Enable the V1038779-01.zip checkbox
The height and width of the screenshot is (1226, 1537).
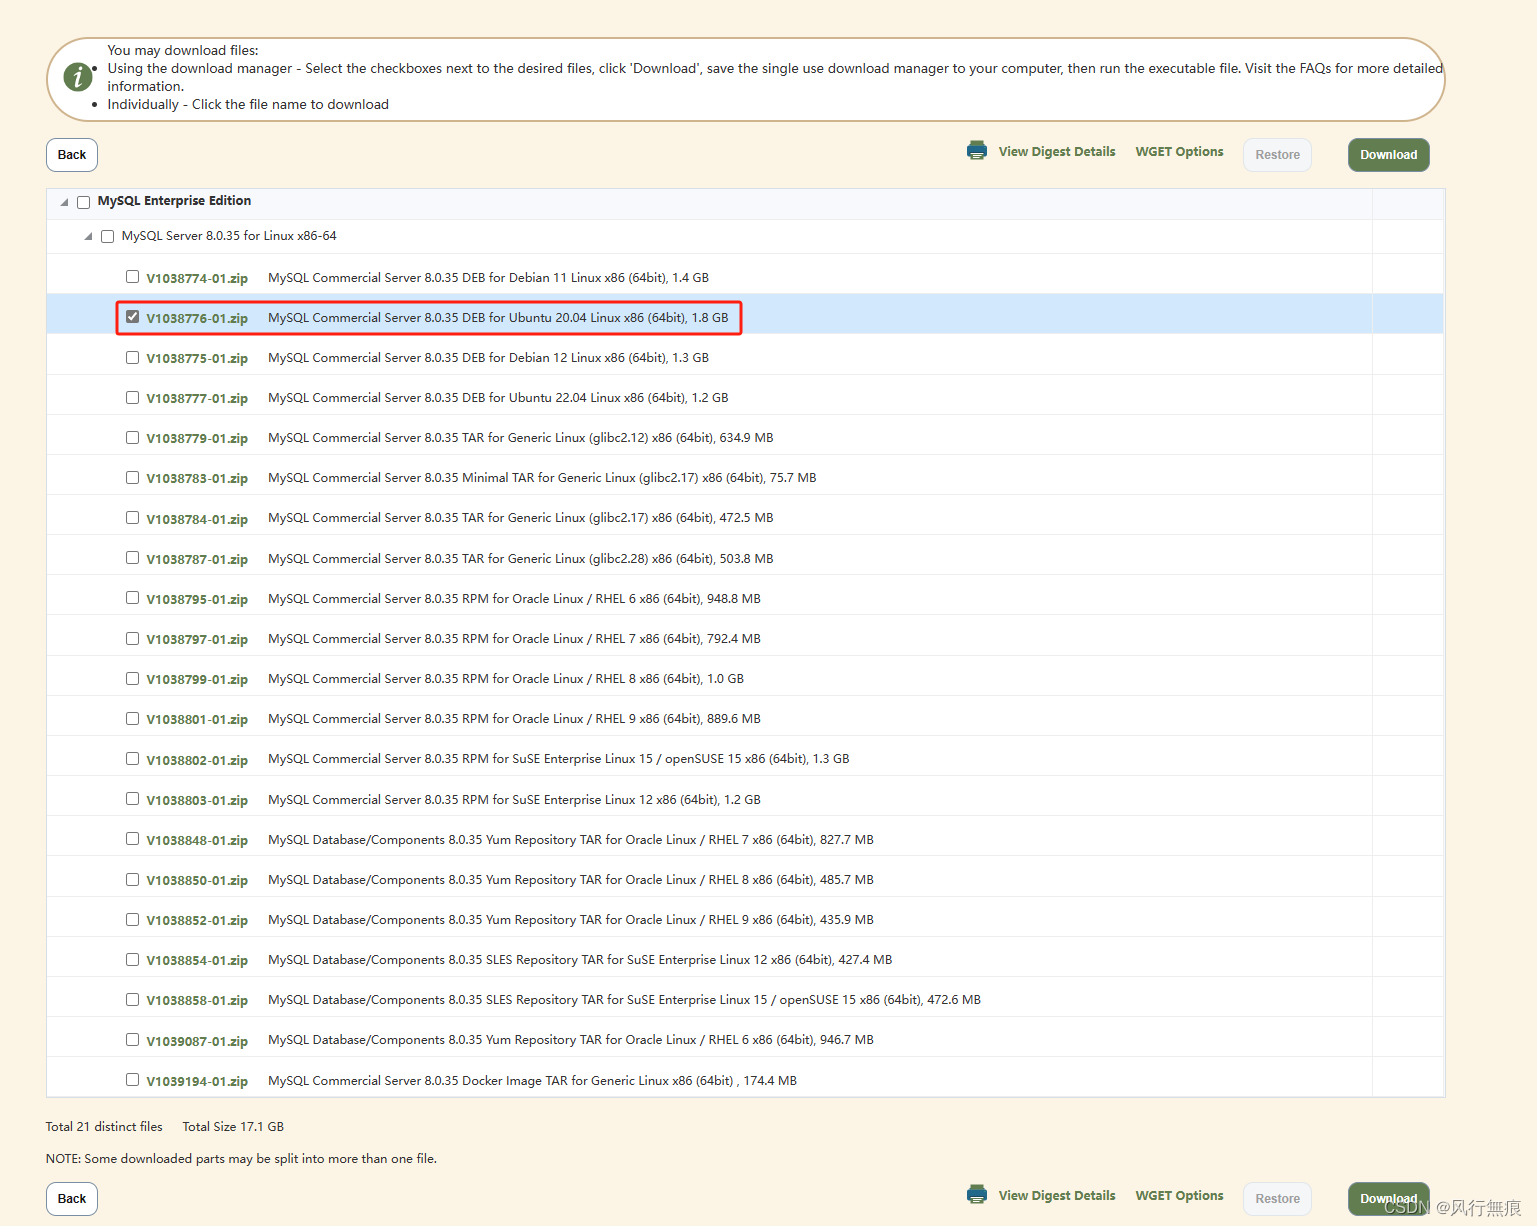click(132, 437)
